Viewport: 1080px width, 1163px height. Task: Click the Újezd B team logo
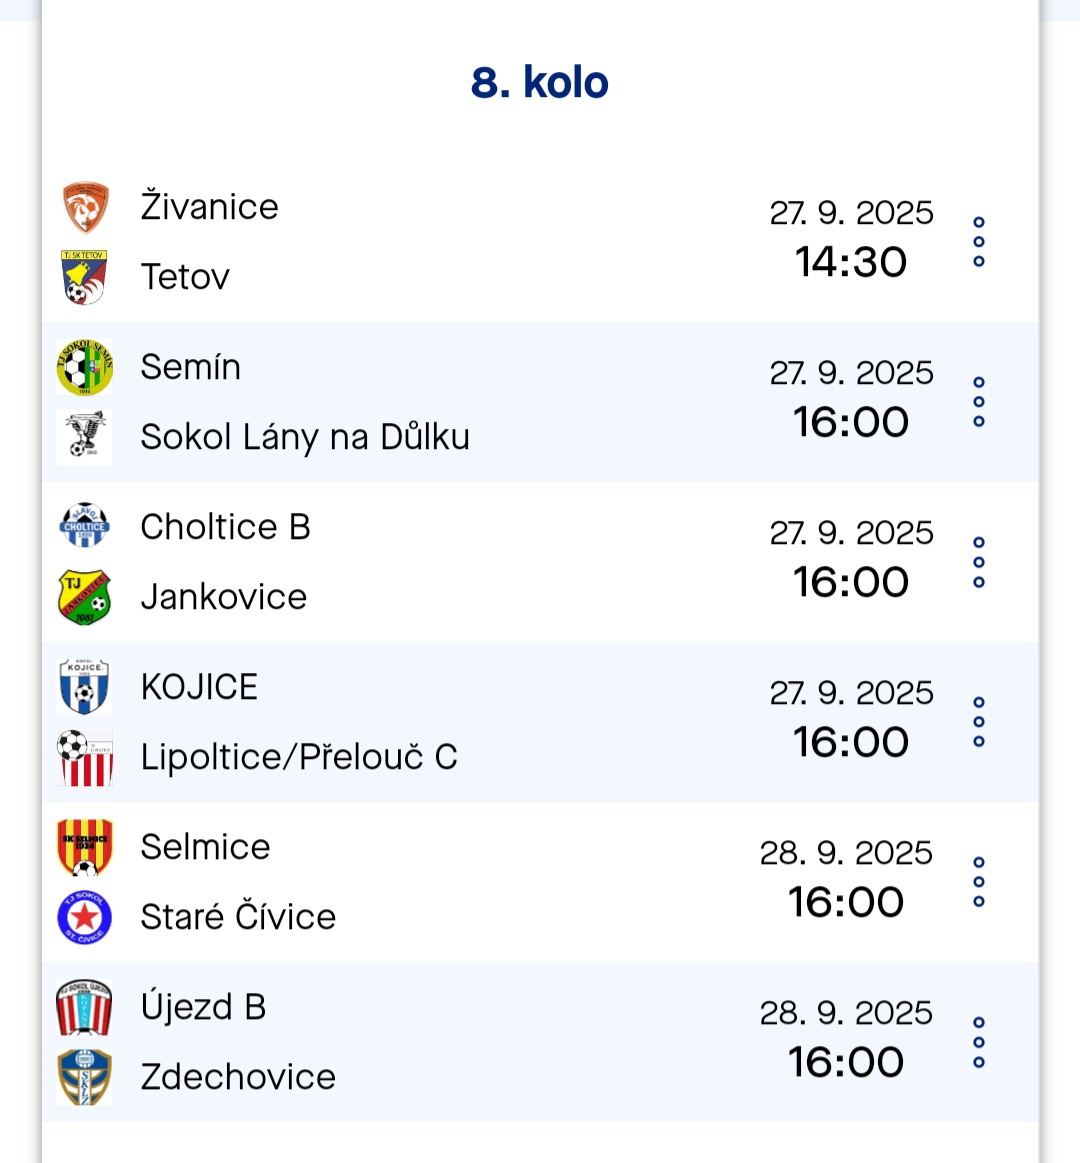85,1007
